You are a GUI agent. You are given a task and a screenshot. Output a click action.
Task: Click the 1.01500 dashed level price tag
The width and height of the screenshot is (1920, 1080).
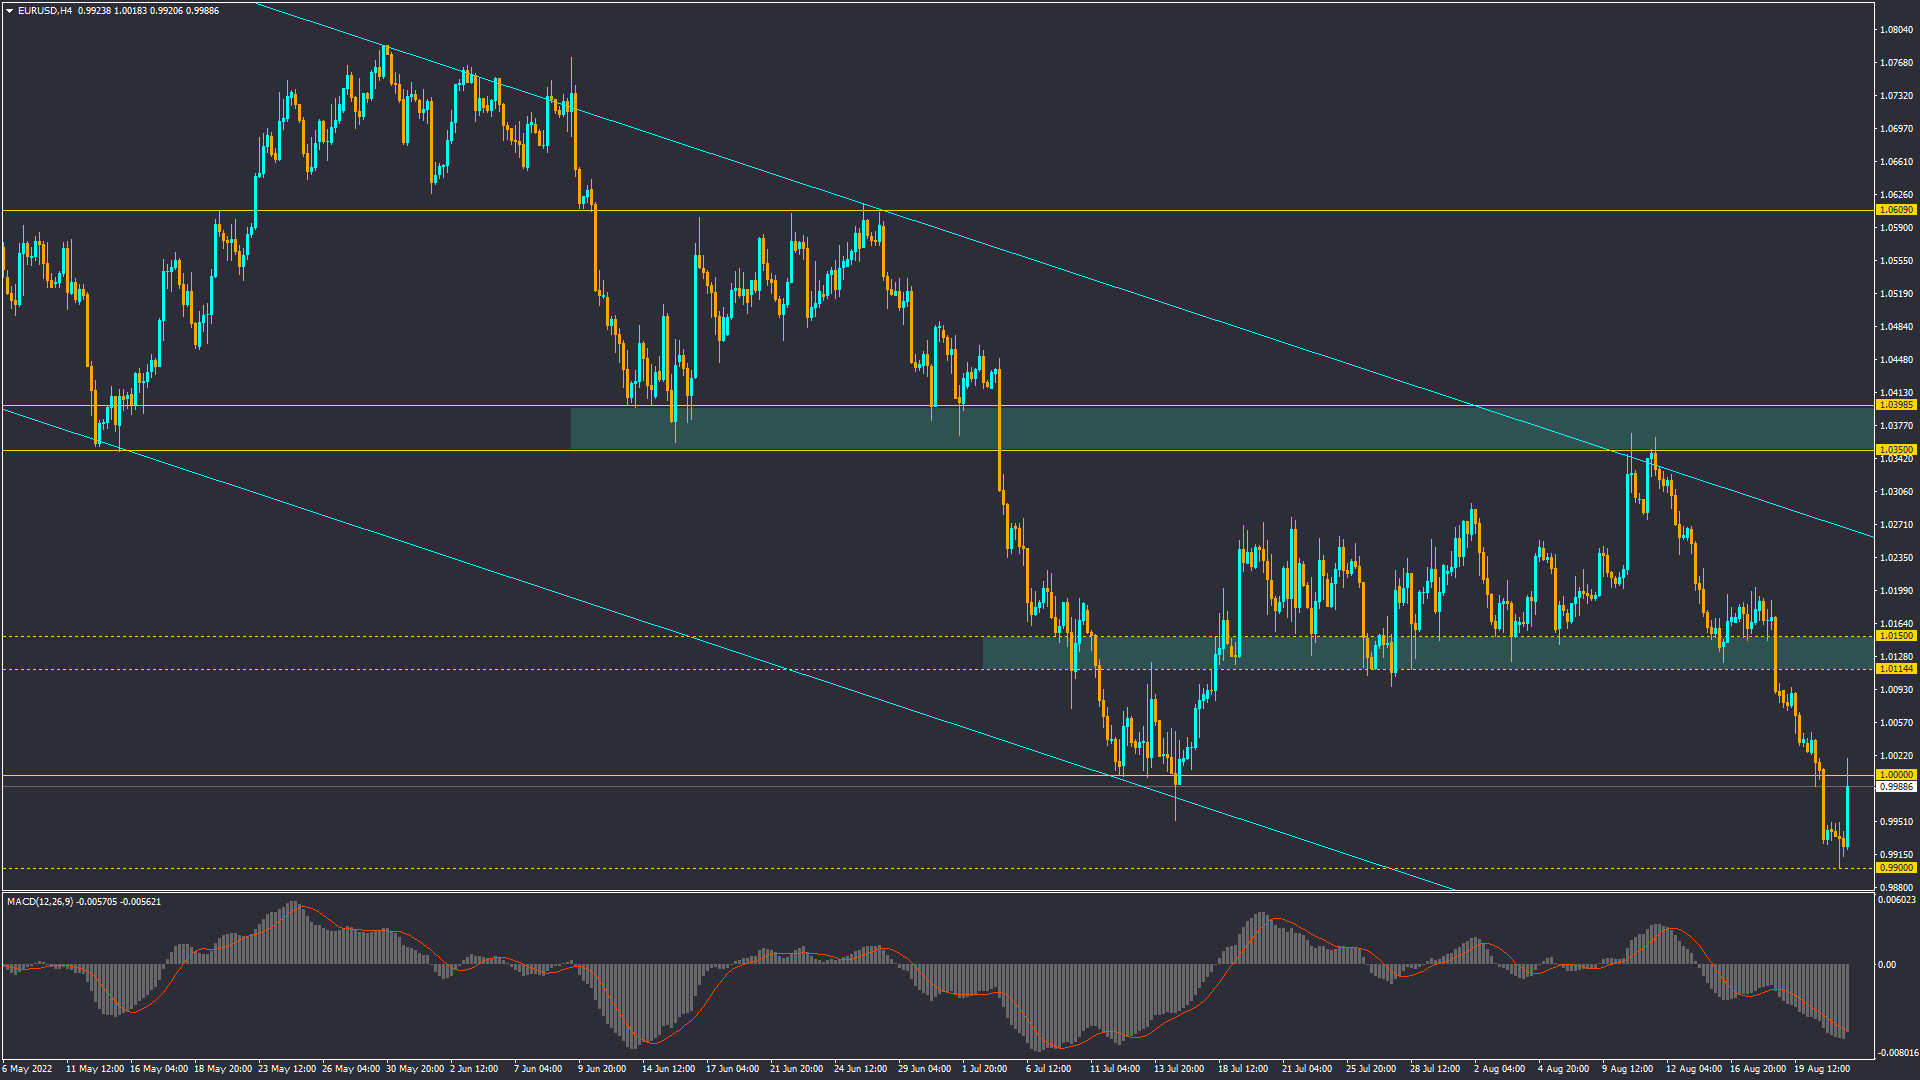click(1896, 636)
